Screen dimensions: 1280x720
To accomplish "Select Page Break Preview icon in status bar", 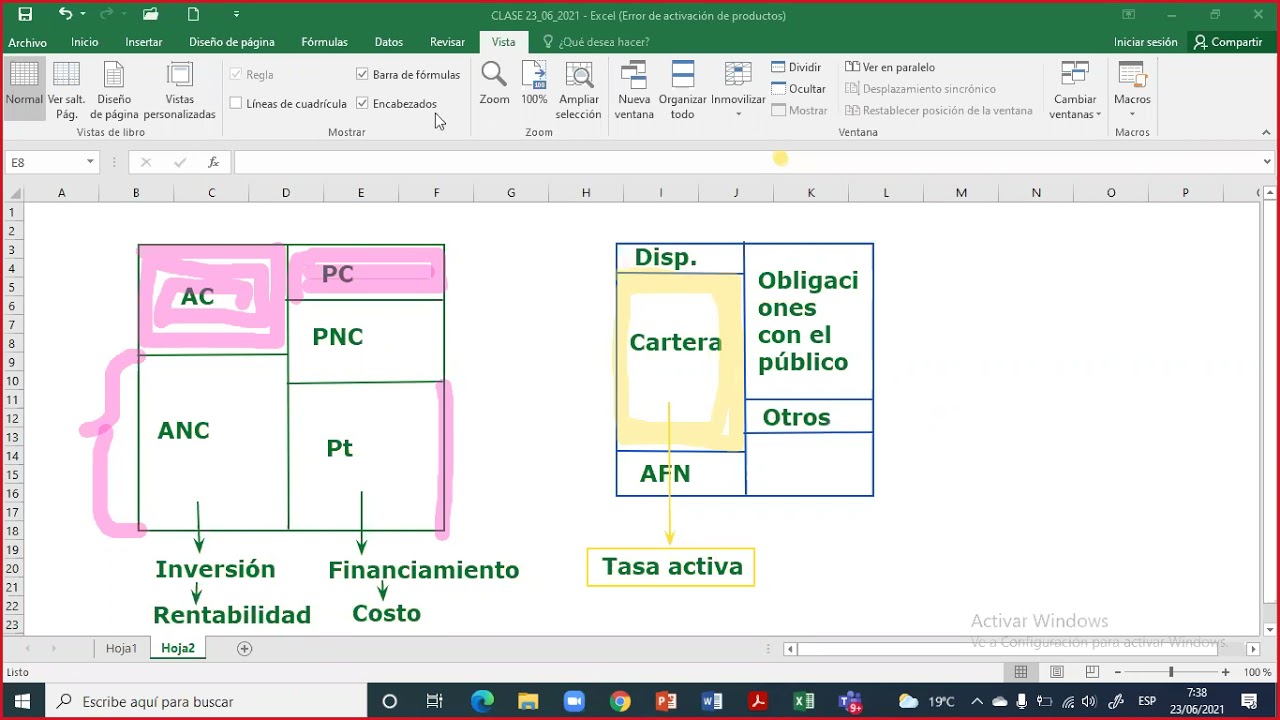I will point(1092,672).
